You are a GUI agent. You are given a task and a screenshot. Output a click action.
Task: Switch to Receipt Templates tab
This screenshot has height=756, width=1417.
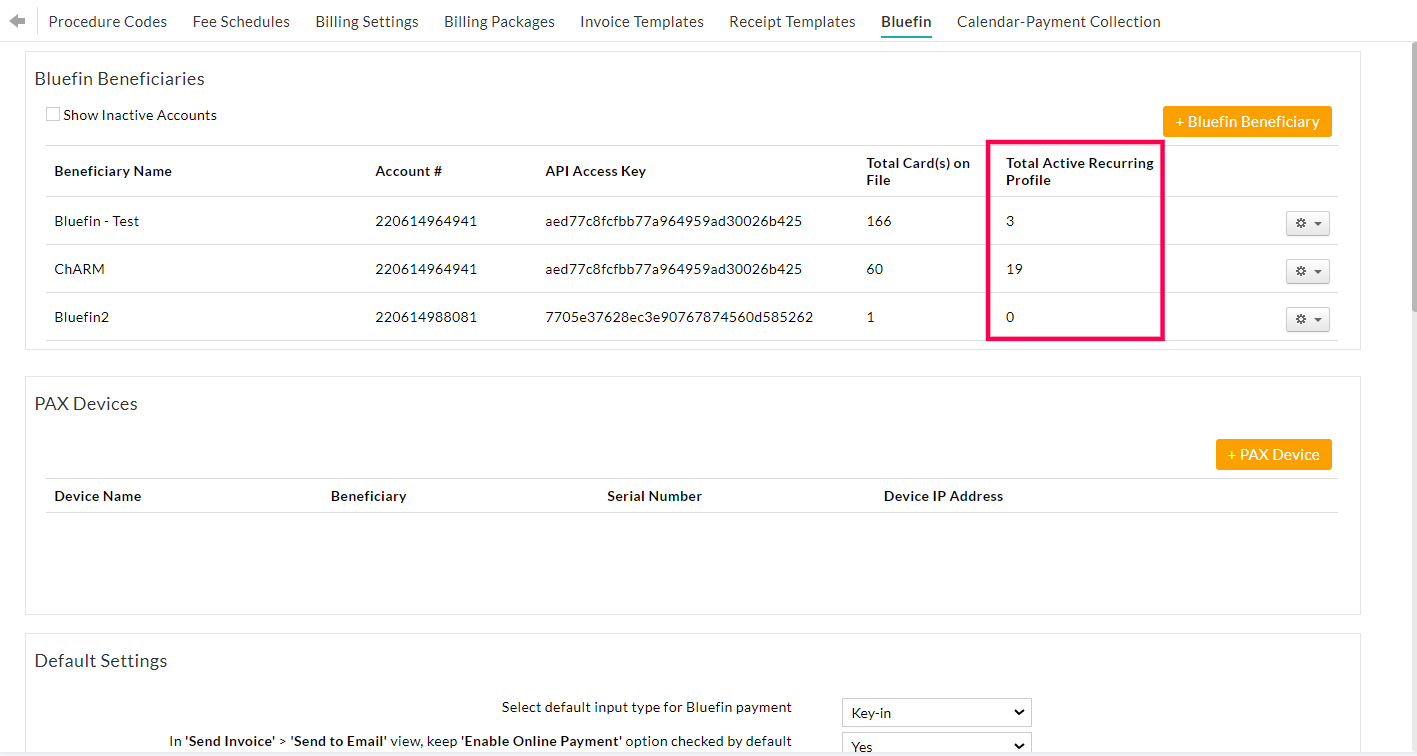(792, 22)
